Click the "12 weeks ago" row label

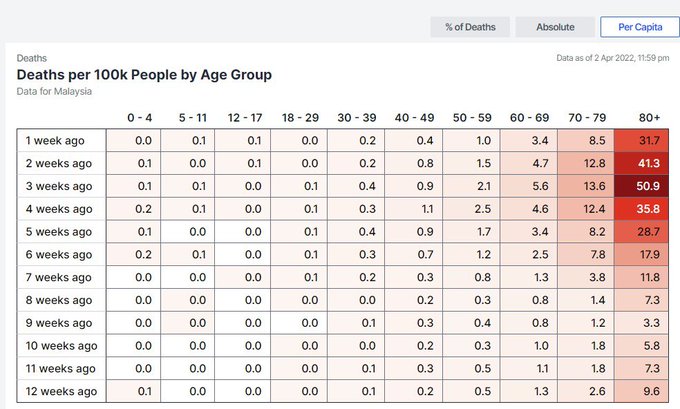point(62,391)
